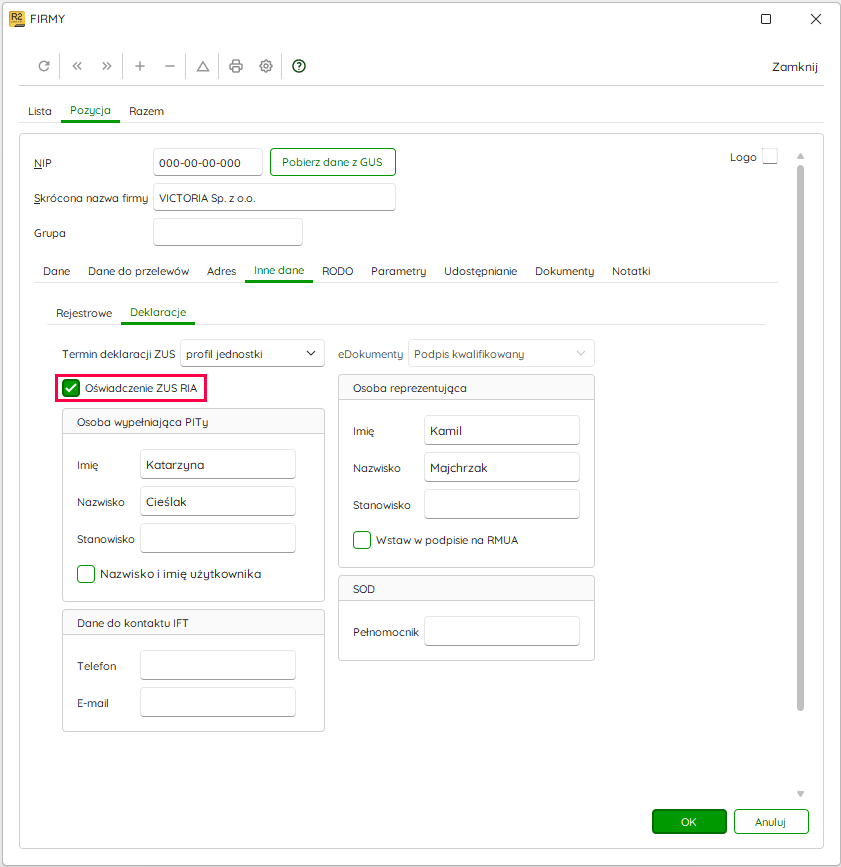Click the NIP input field

tap(208, 162)
